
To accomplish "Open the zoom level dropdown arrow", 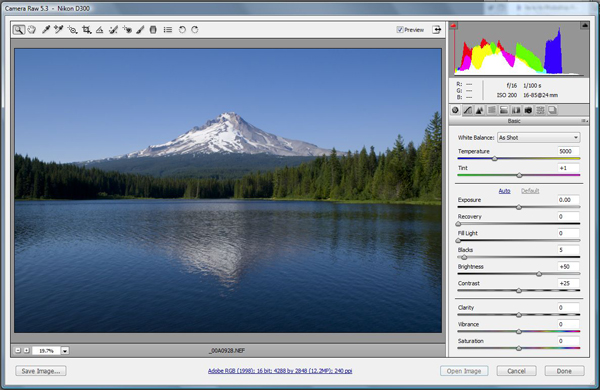I will tap(65, 351).
